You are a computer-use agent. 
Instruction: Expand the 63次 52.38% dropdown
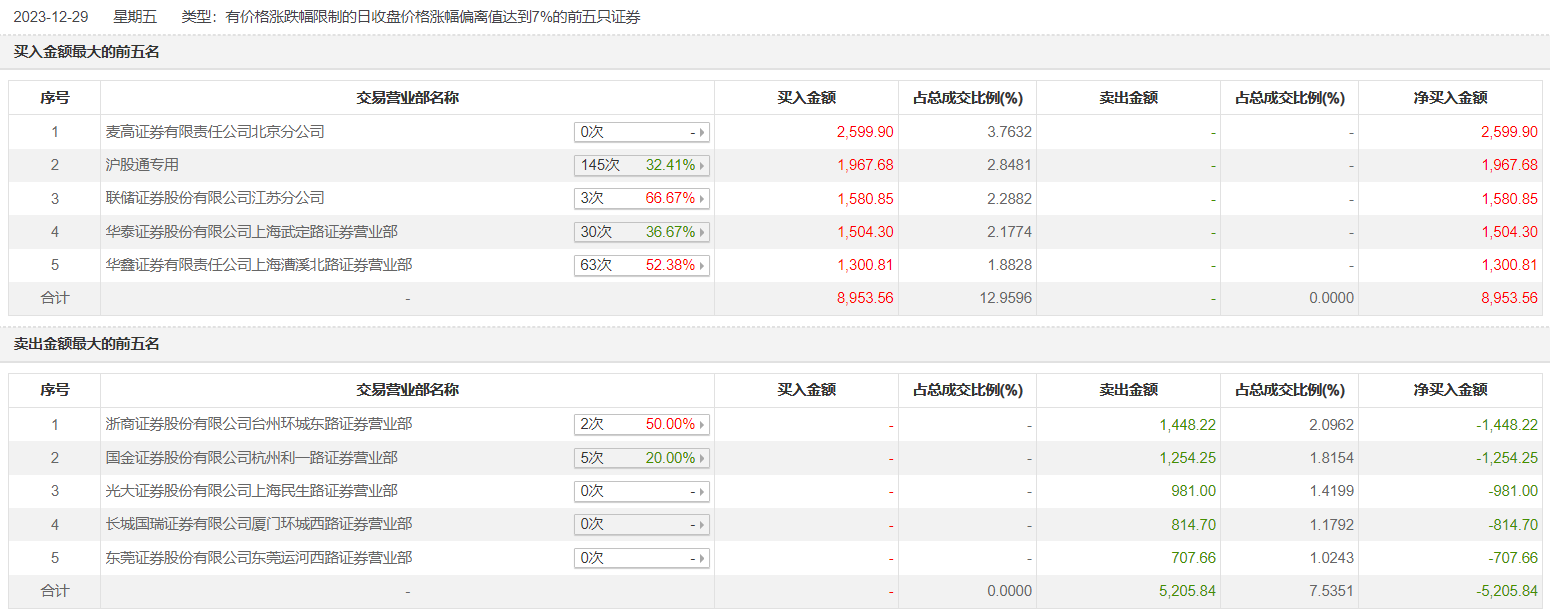click(x=642, y=265)
